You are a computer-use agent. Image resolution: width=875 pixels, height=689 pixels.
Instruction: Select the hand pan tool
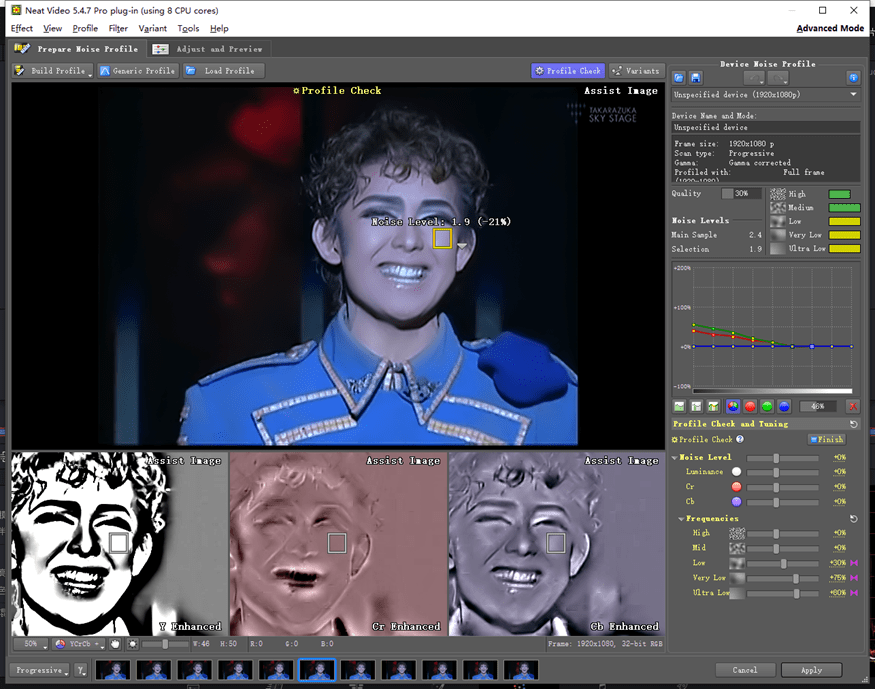(x=115, y=643)
